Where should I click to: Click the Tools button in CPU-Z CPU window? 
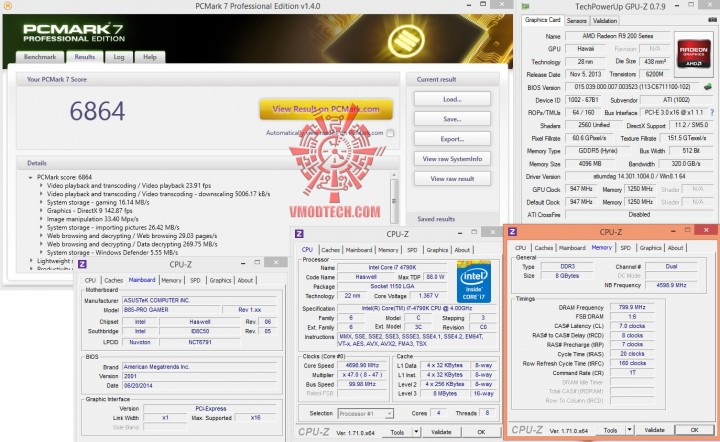coord(397,432)
